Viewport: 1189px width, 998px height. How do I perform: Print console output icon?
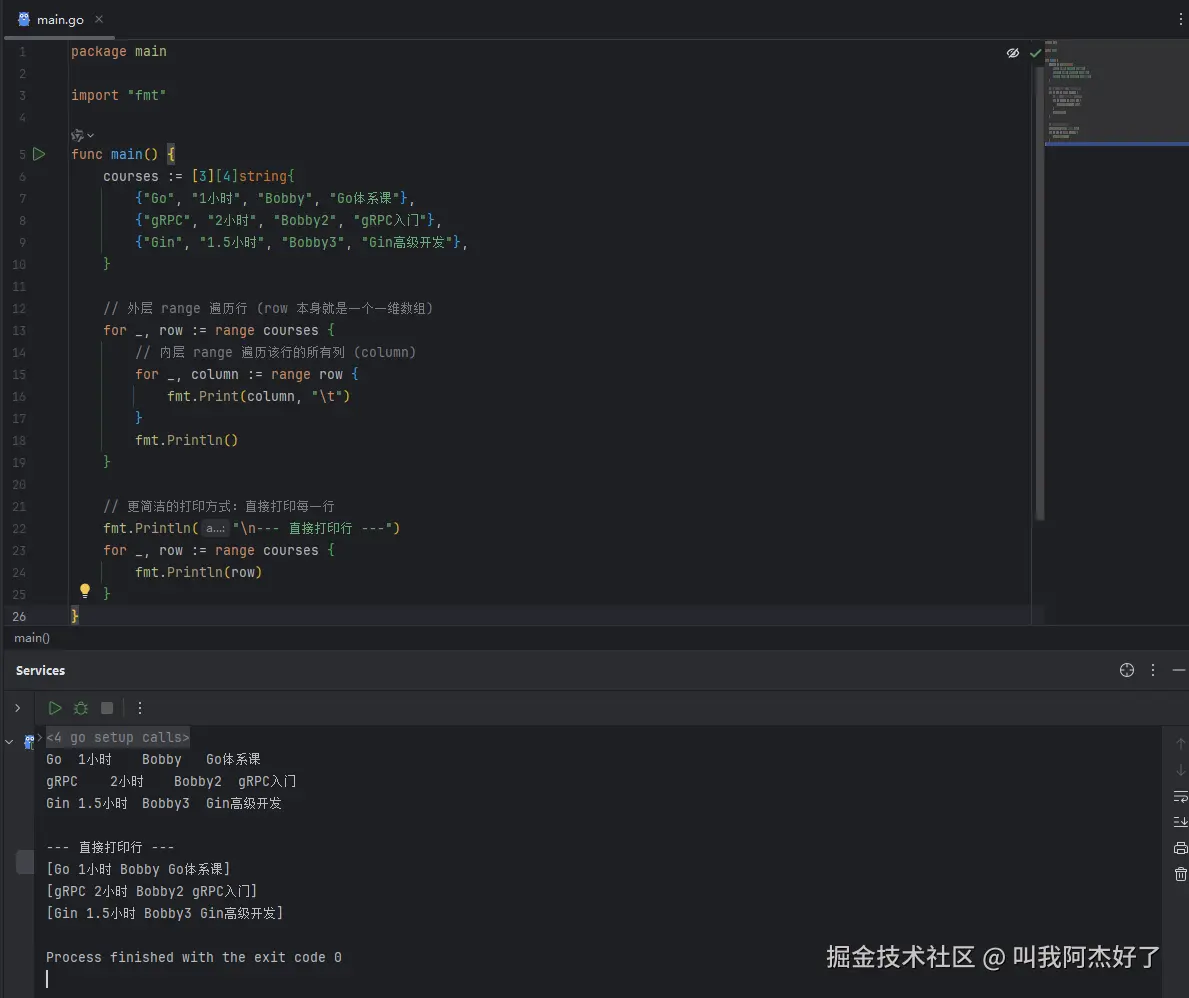1180,848
